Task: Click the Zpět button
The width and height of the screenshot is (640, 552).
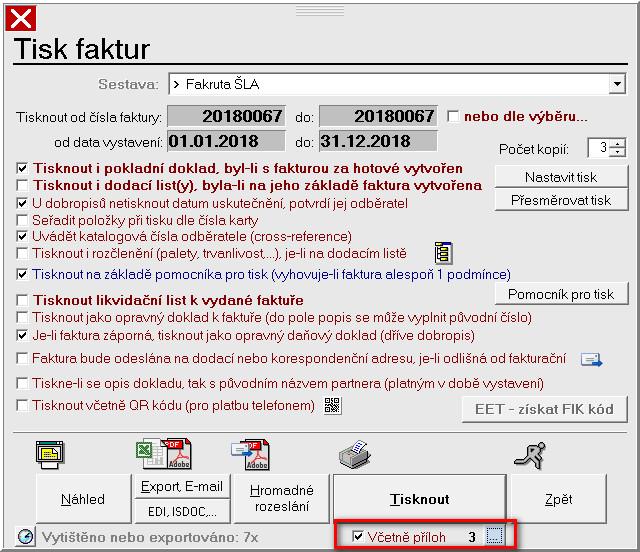Action: (x=558, y=499)
